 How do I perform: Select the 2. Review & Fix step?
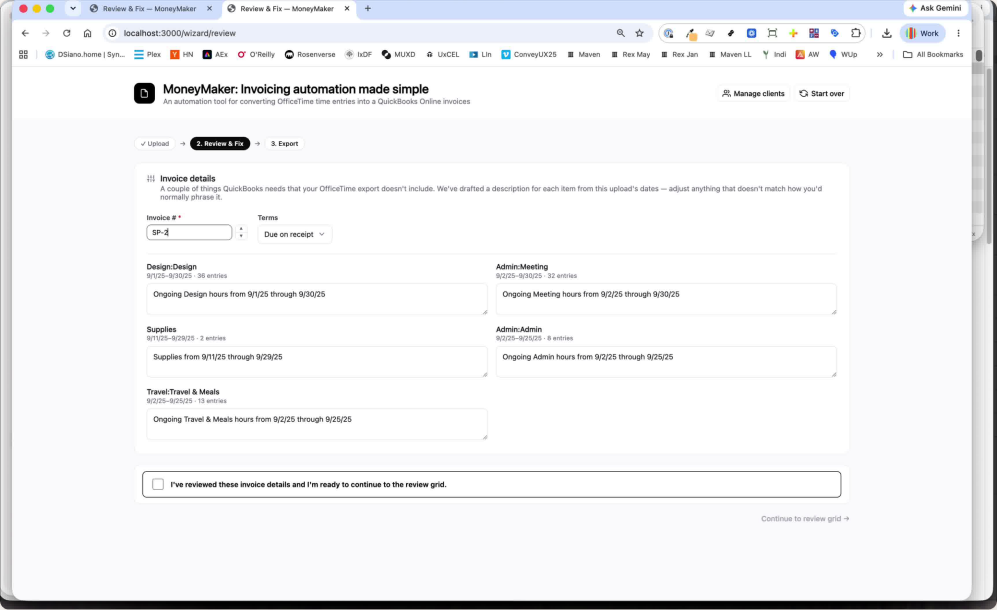tap(220, 144)
